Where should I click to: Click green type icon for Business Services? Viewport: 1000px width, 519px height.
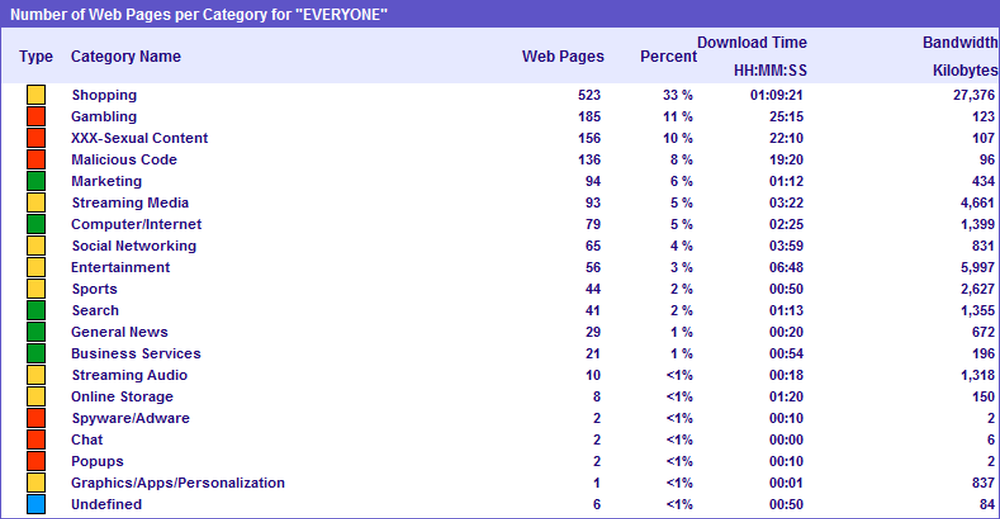[36, 353]
